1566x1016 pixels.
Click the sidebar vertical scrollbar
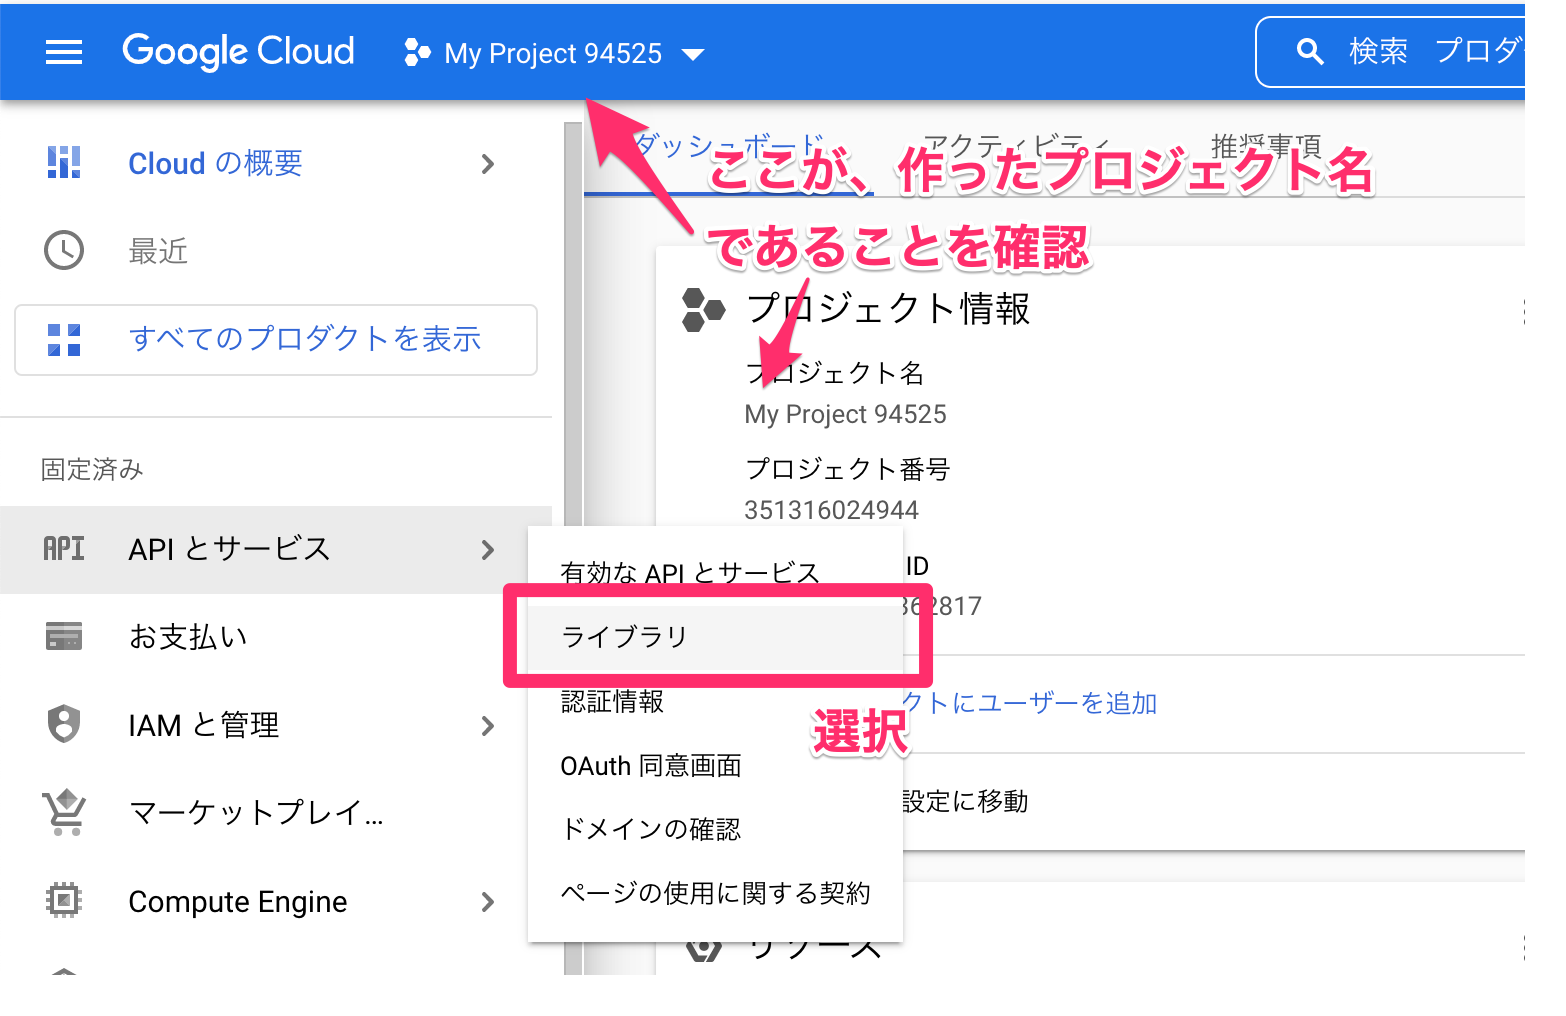573,548
